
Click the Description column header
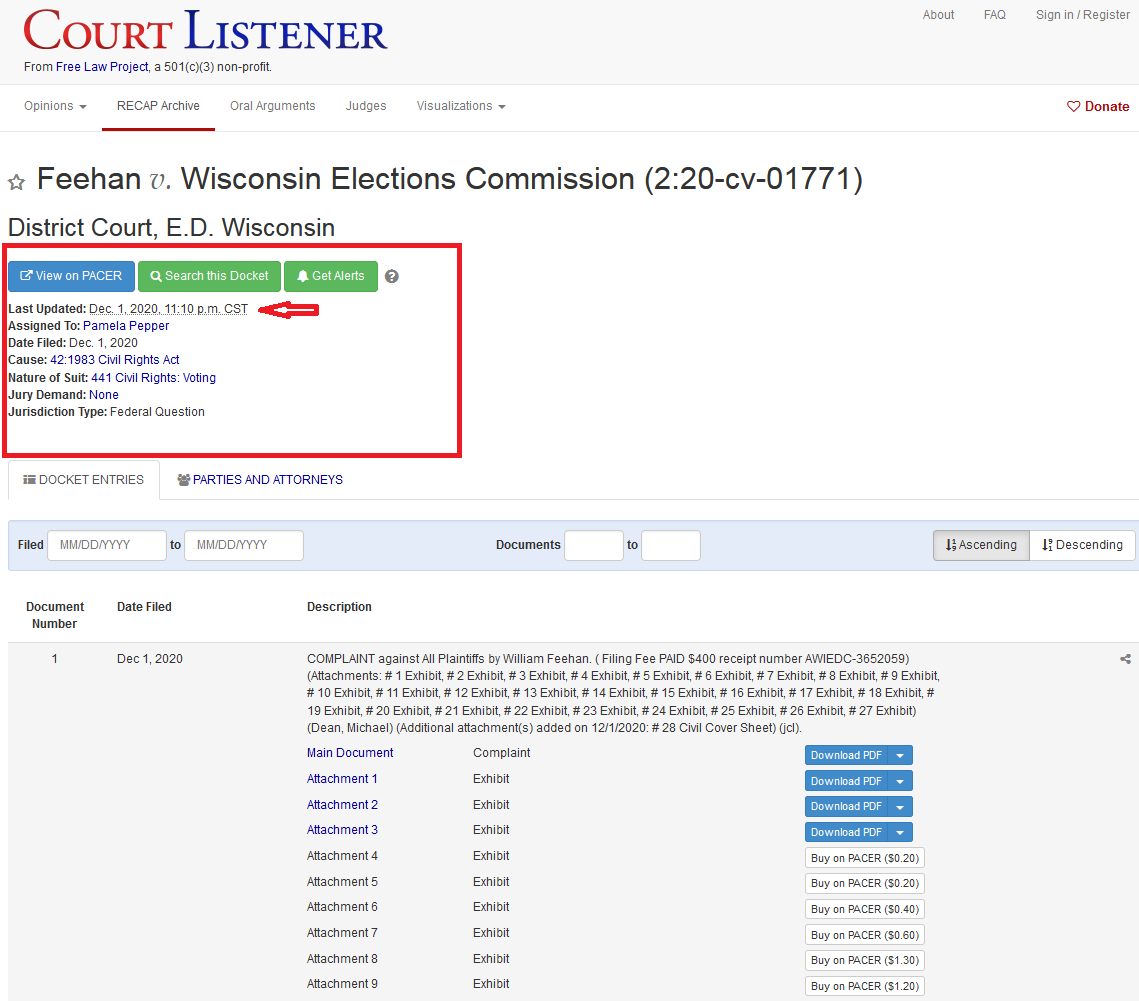[339, 607]
